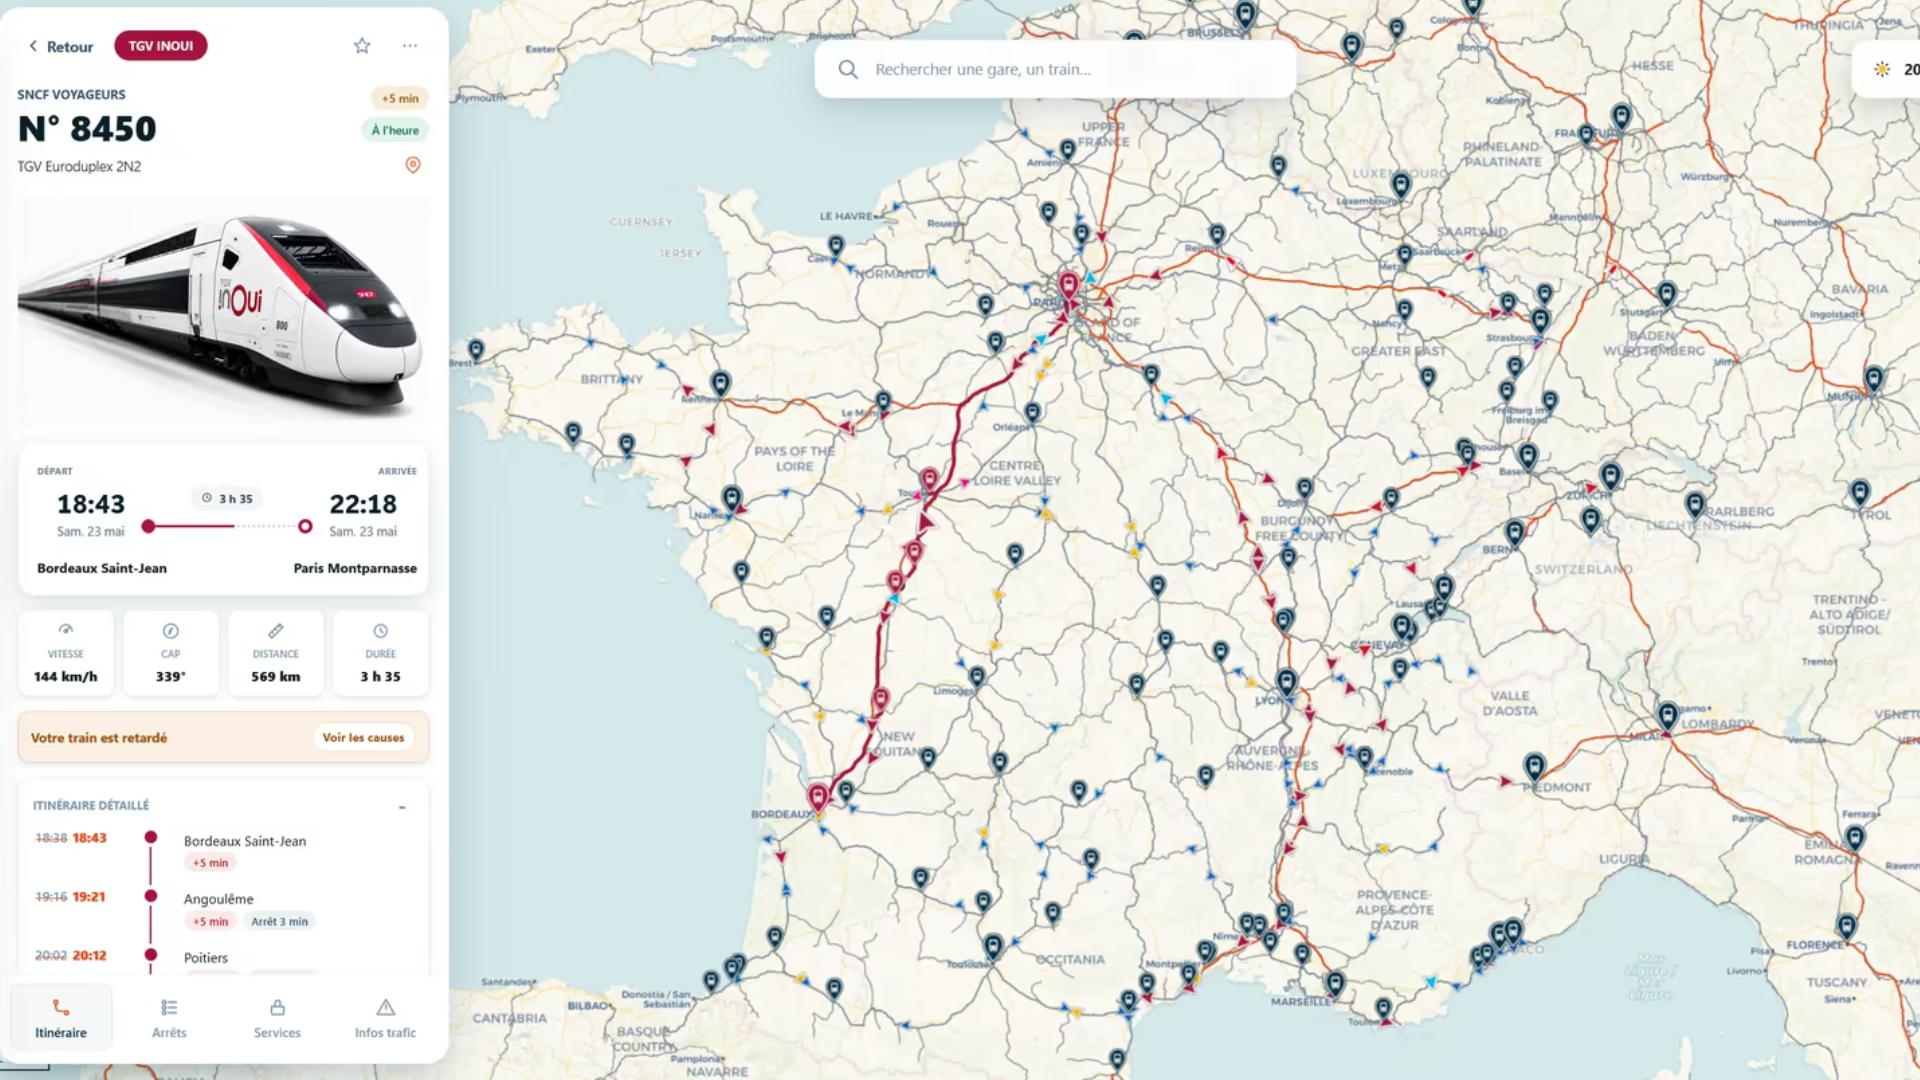The width and height of the screenshot is (1920, 1080).
Task: Select the Vitesse speed card
Action: click(x=66, y=653)
